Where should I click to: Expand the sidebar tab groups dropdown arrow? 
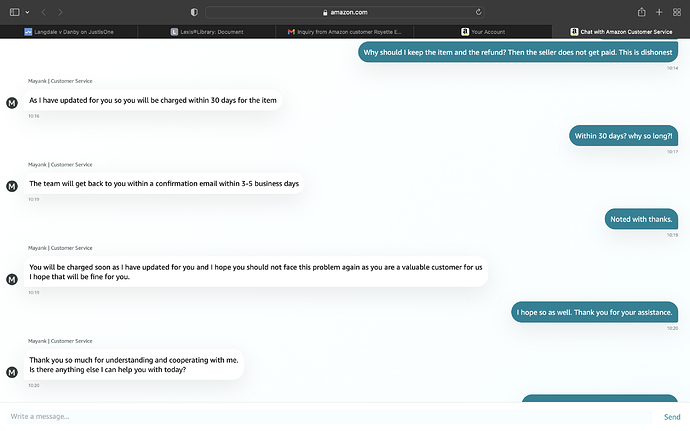point(28,12)
